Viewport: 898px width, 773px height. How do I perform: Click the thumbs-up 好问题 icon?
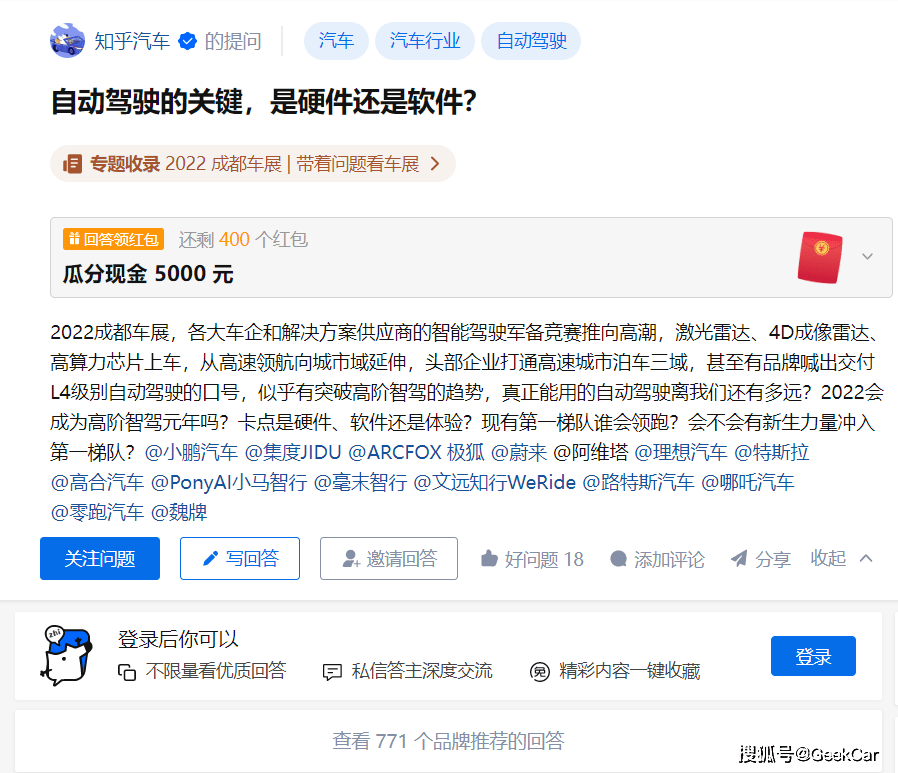click(489, 558)
